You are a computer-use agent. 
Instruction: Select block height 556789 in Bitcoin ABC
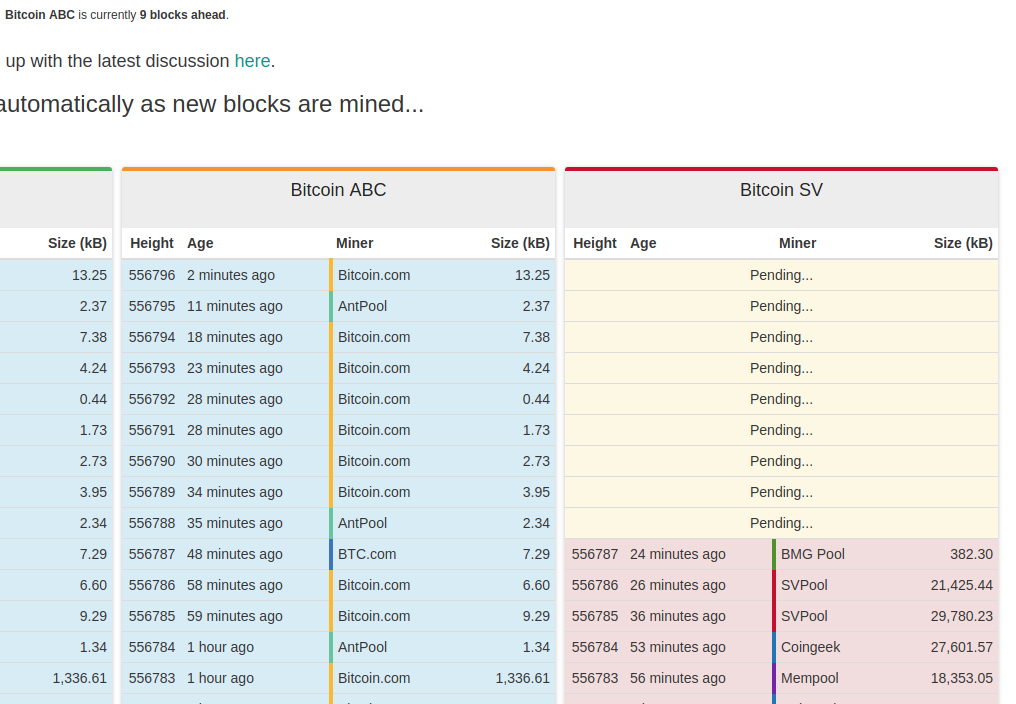(152, 493)
